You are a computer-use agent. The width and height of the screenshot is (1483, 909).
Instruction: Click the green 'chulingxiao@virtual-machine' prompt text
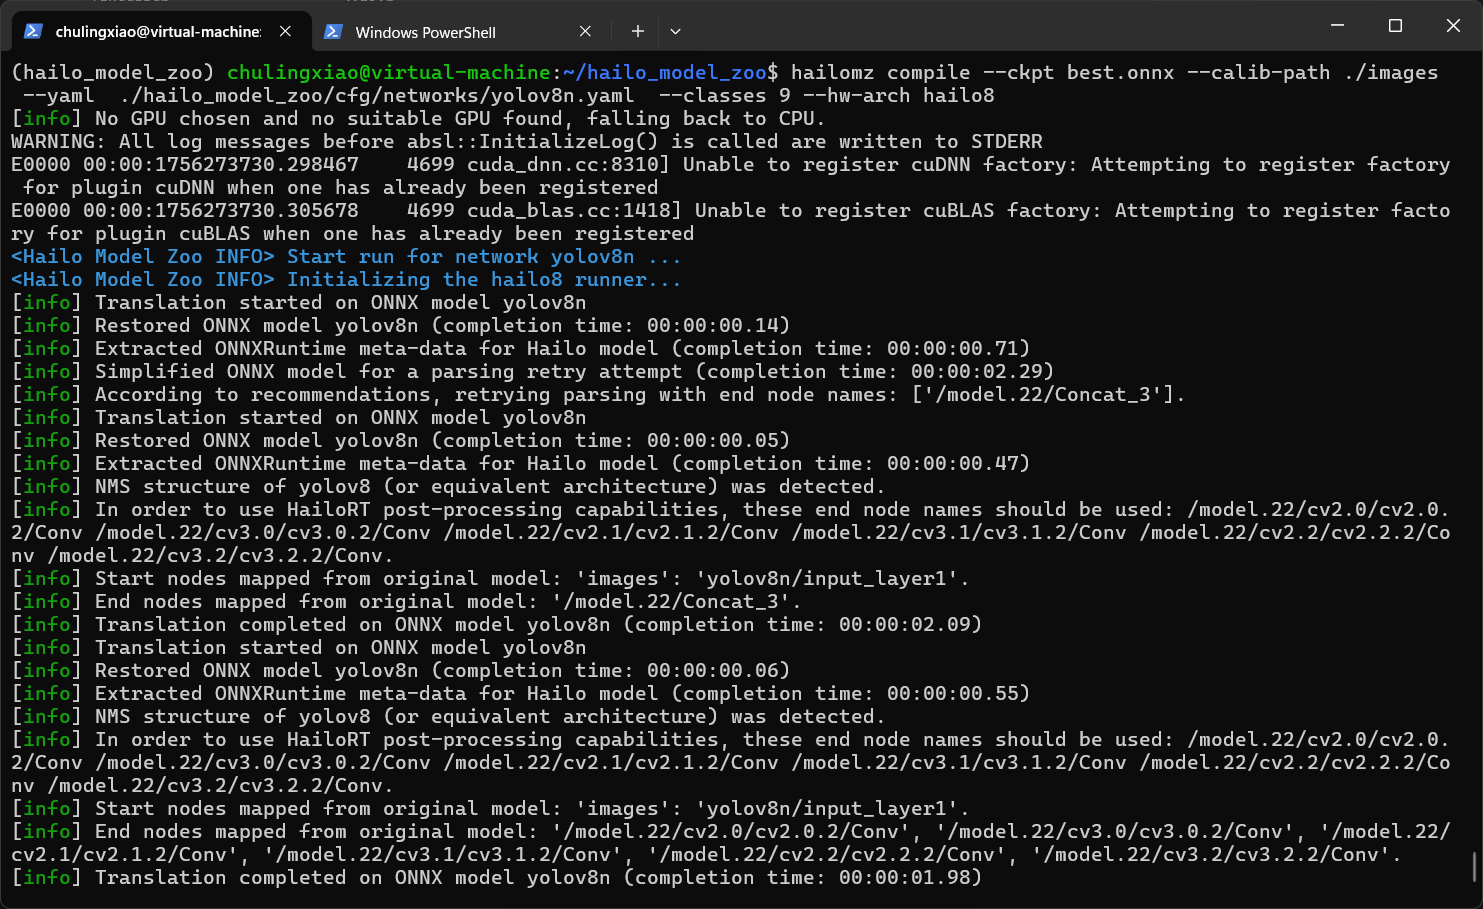pyautogui.click(x=388, y=72)
